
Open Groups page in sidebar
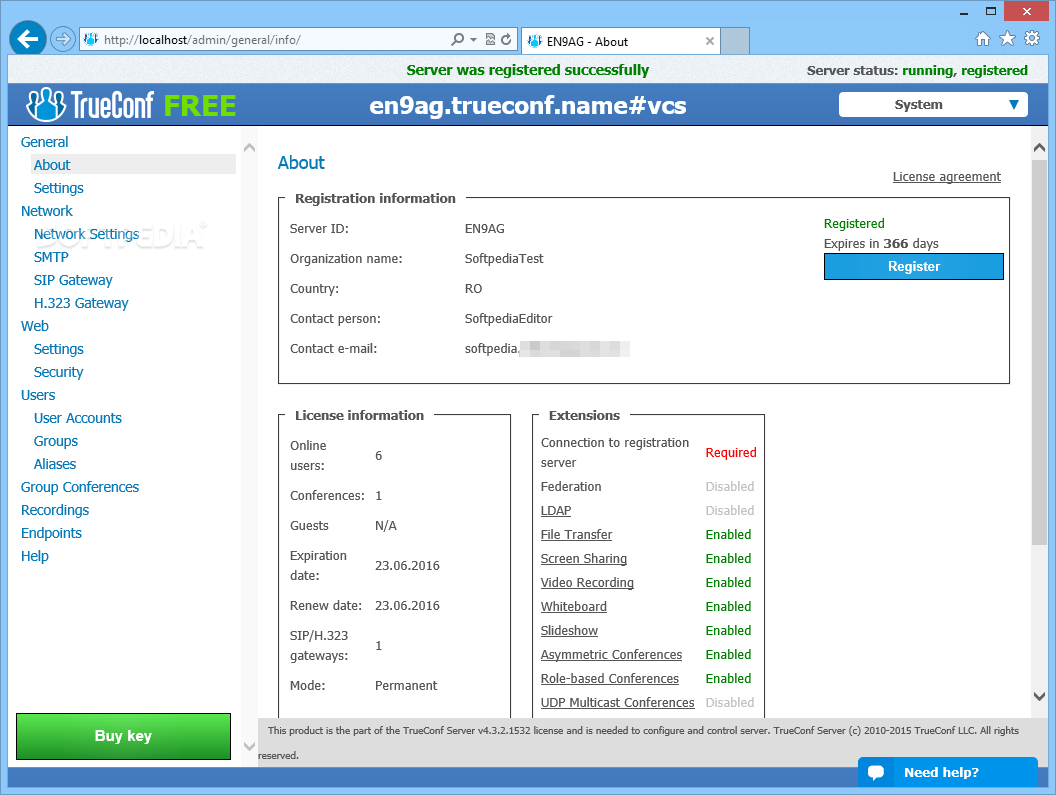[56, 441]
